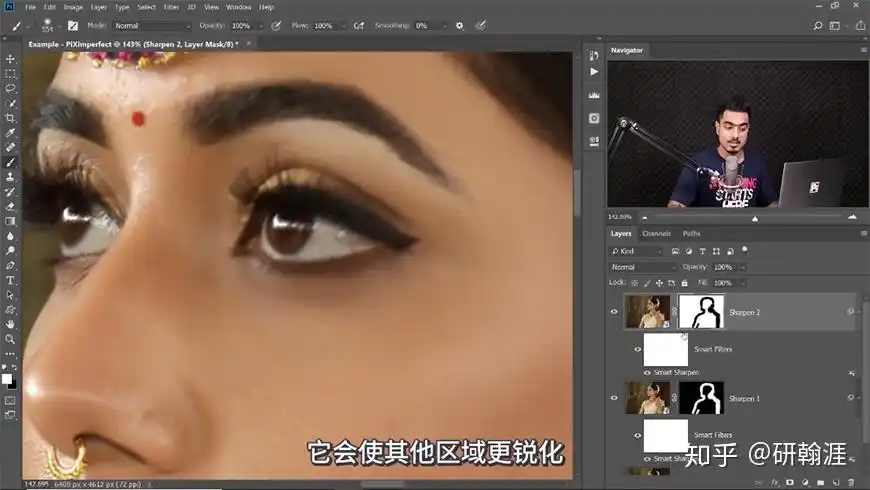Image resolution: width=870 pixels, height=490 pixels.
Task: Open the Layers panel Opacity dropdown
Action: [x=742, y=267]
